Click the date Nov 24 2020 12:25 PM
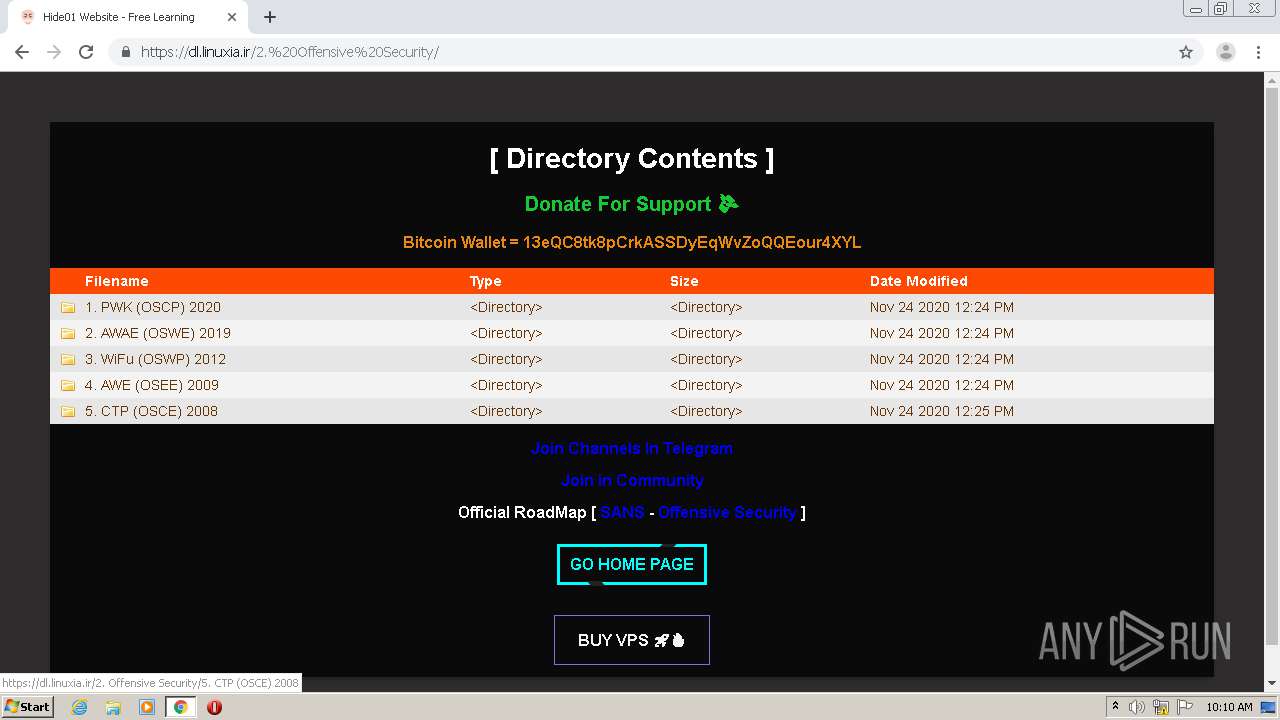The image size is (1280, 720). coord(942,411)
